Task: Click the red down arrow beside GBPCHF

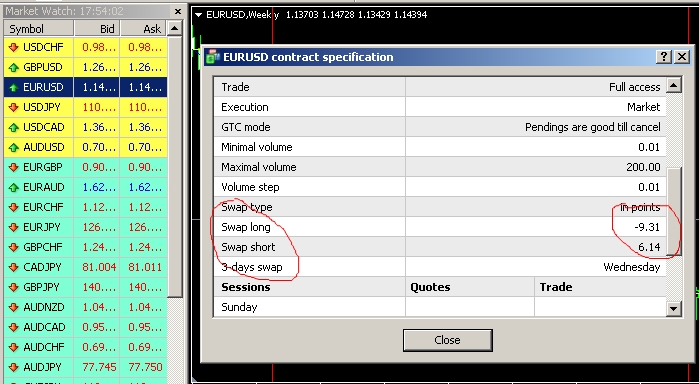Action: pos(13,247)
